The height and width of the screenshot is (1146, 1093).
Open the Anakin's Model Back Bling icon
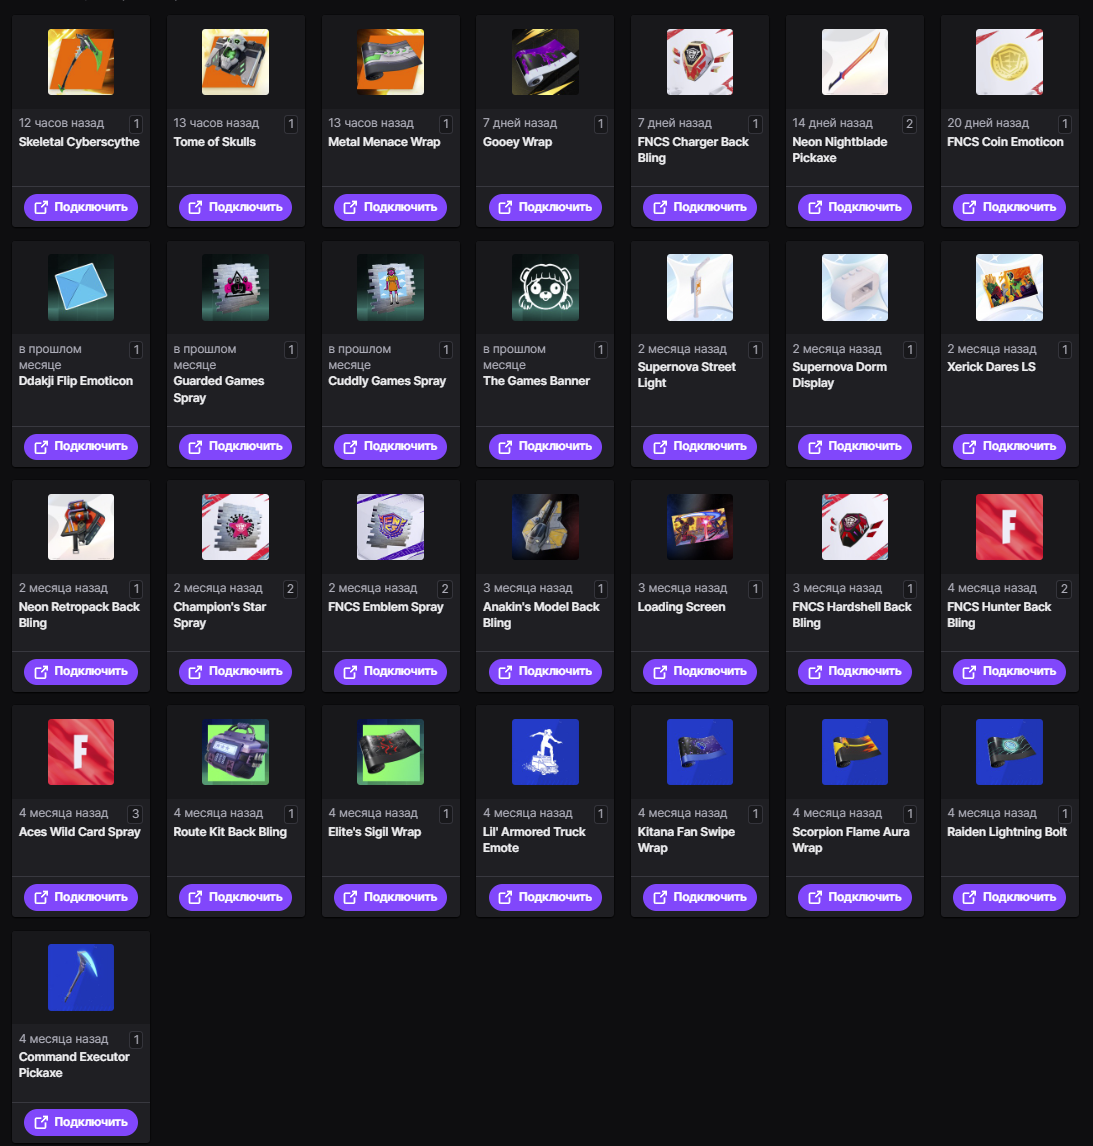pyautogui.click(x=545, y=527)
